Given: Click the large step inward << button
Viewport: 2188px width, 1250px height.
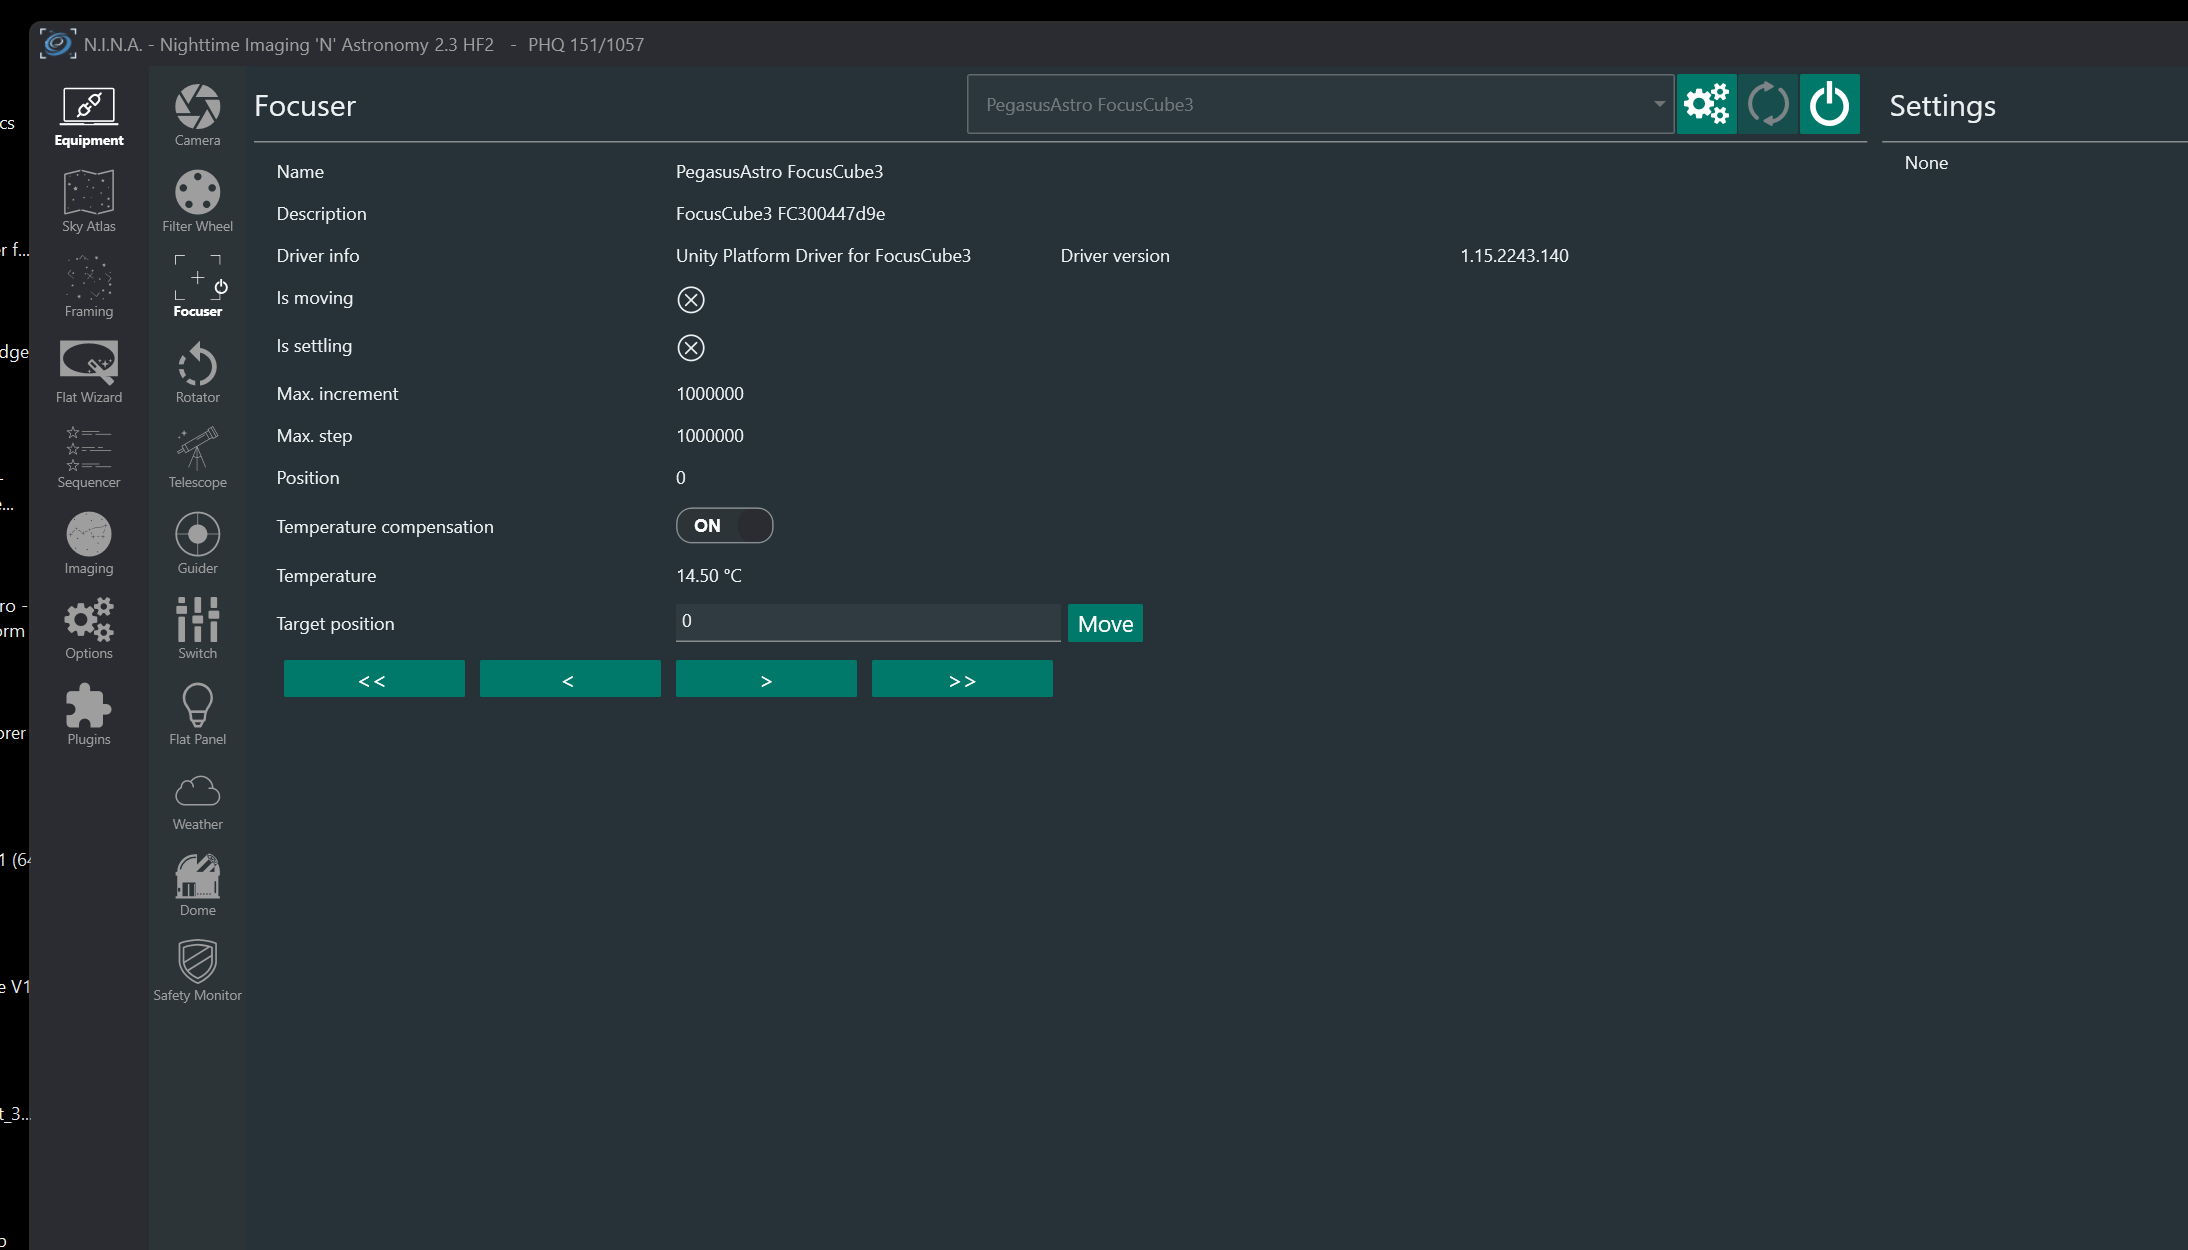Looking at the screenshot, I should (x=373, y=680).
